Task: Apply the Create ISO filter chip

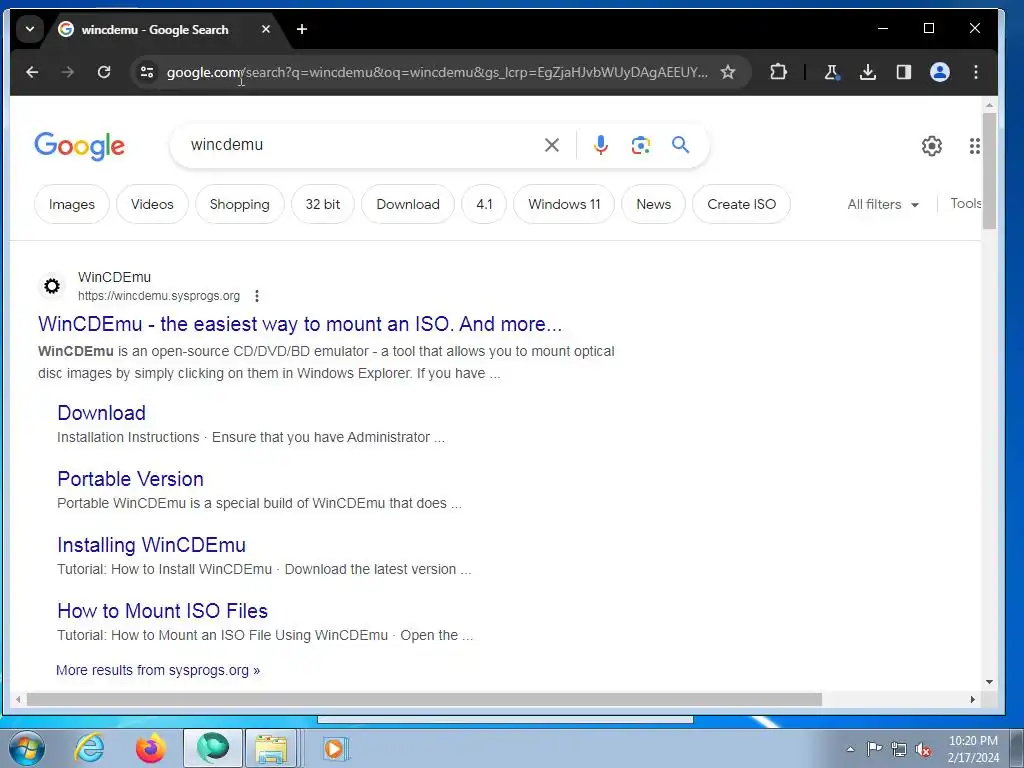Action: pos(742,204)
